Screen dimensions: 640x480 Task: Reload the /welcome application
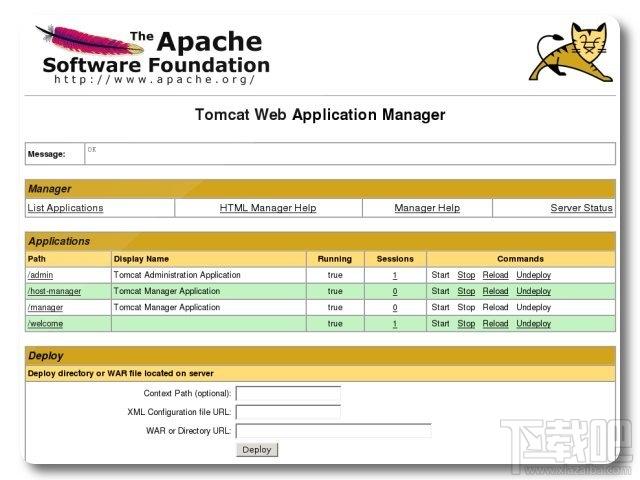[496, 324]
